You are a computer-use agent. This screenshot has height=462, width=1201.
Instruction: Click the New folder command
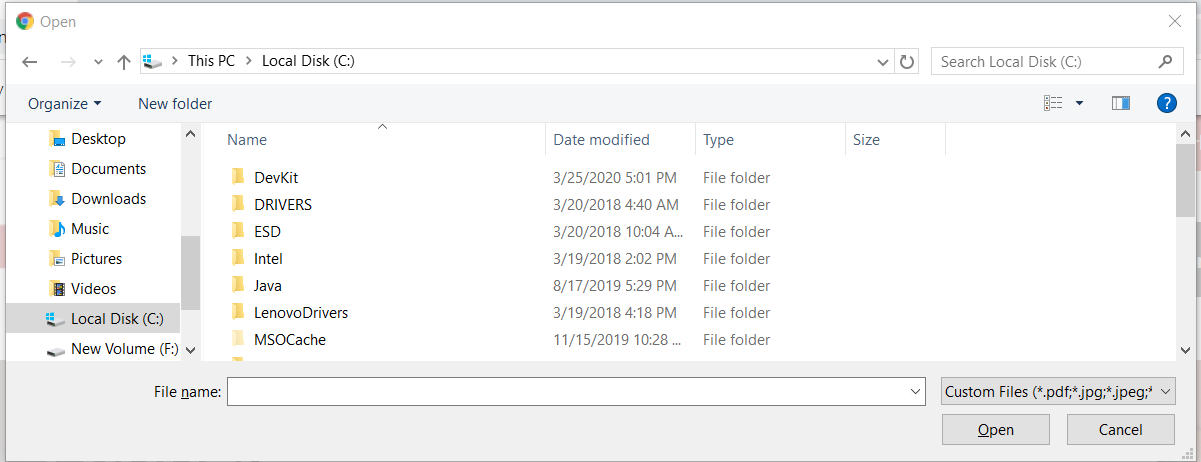[x=175, y=104]
